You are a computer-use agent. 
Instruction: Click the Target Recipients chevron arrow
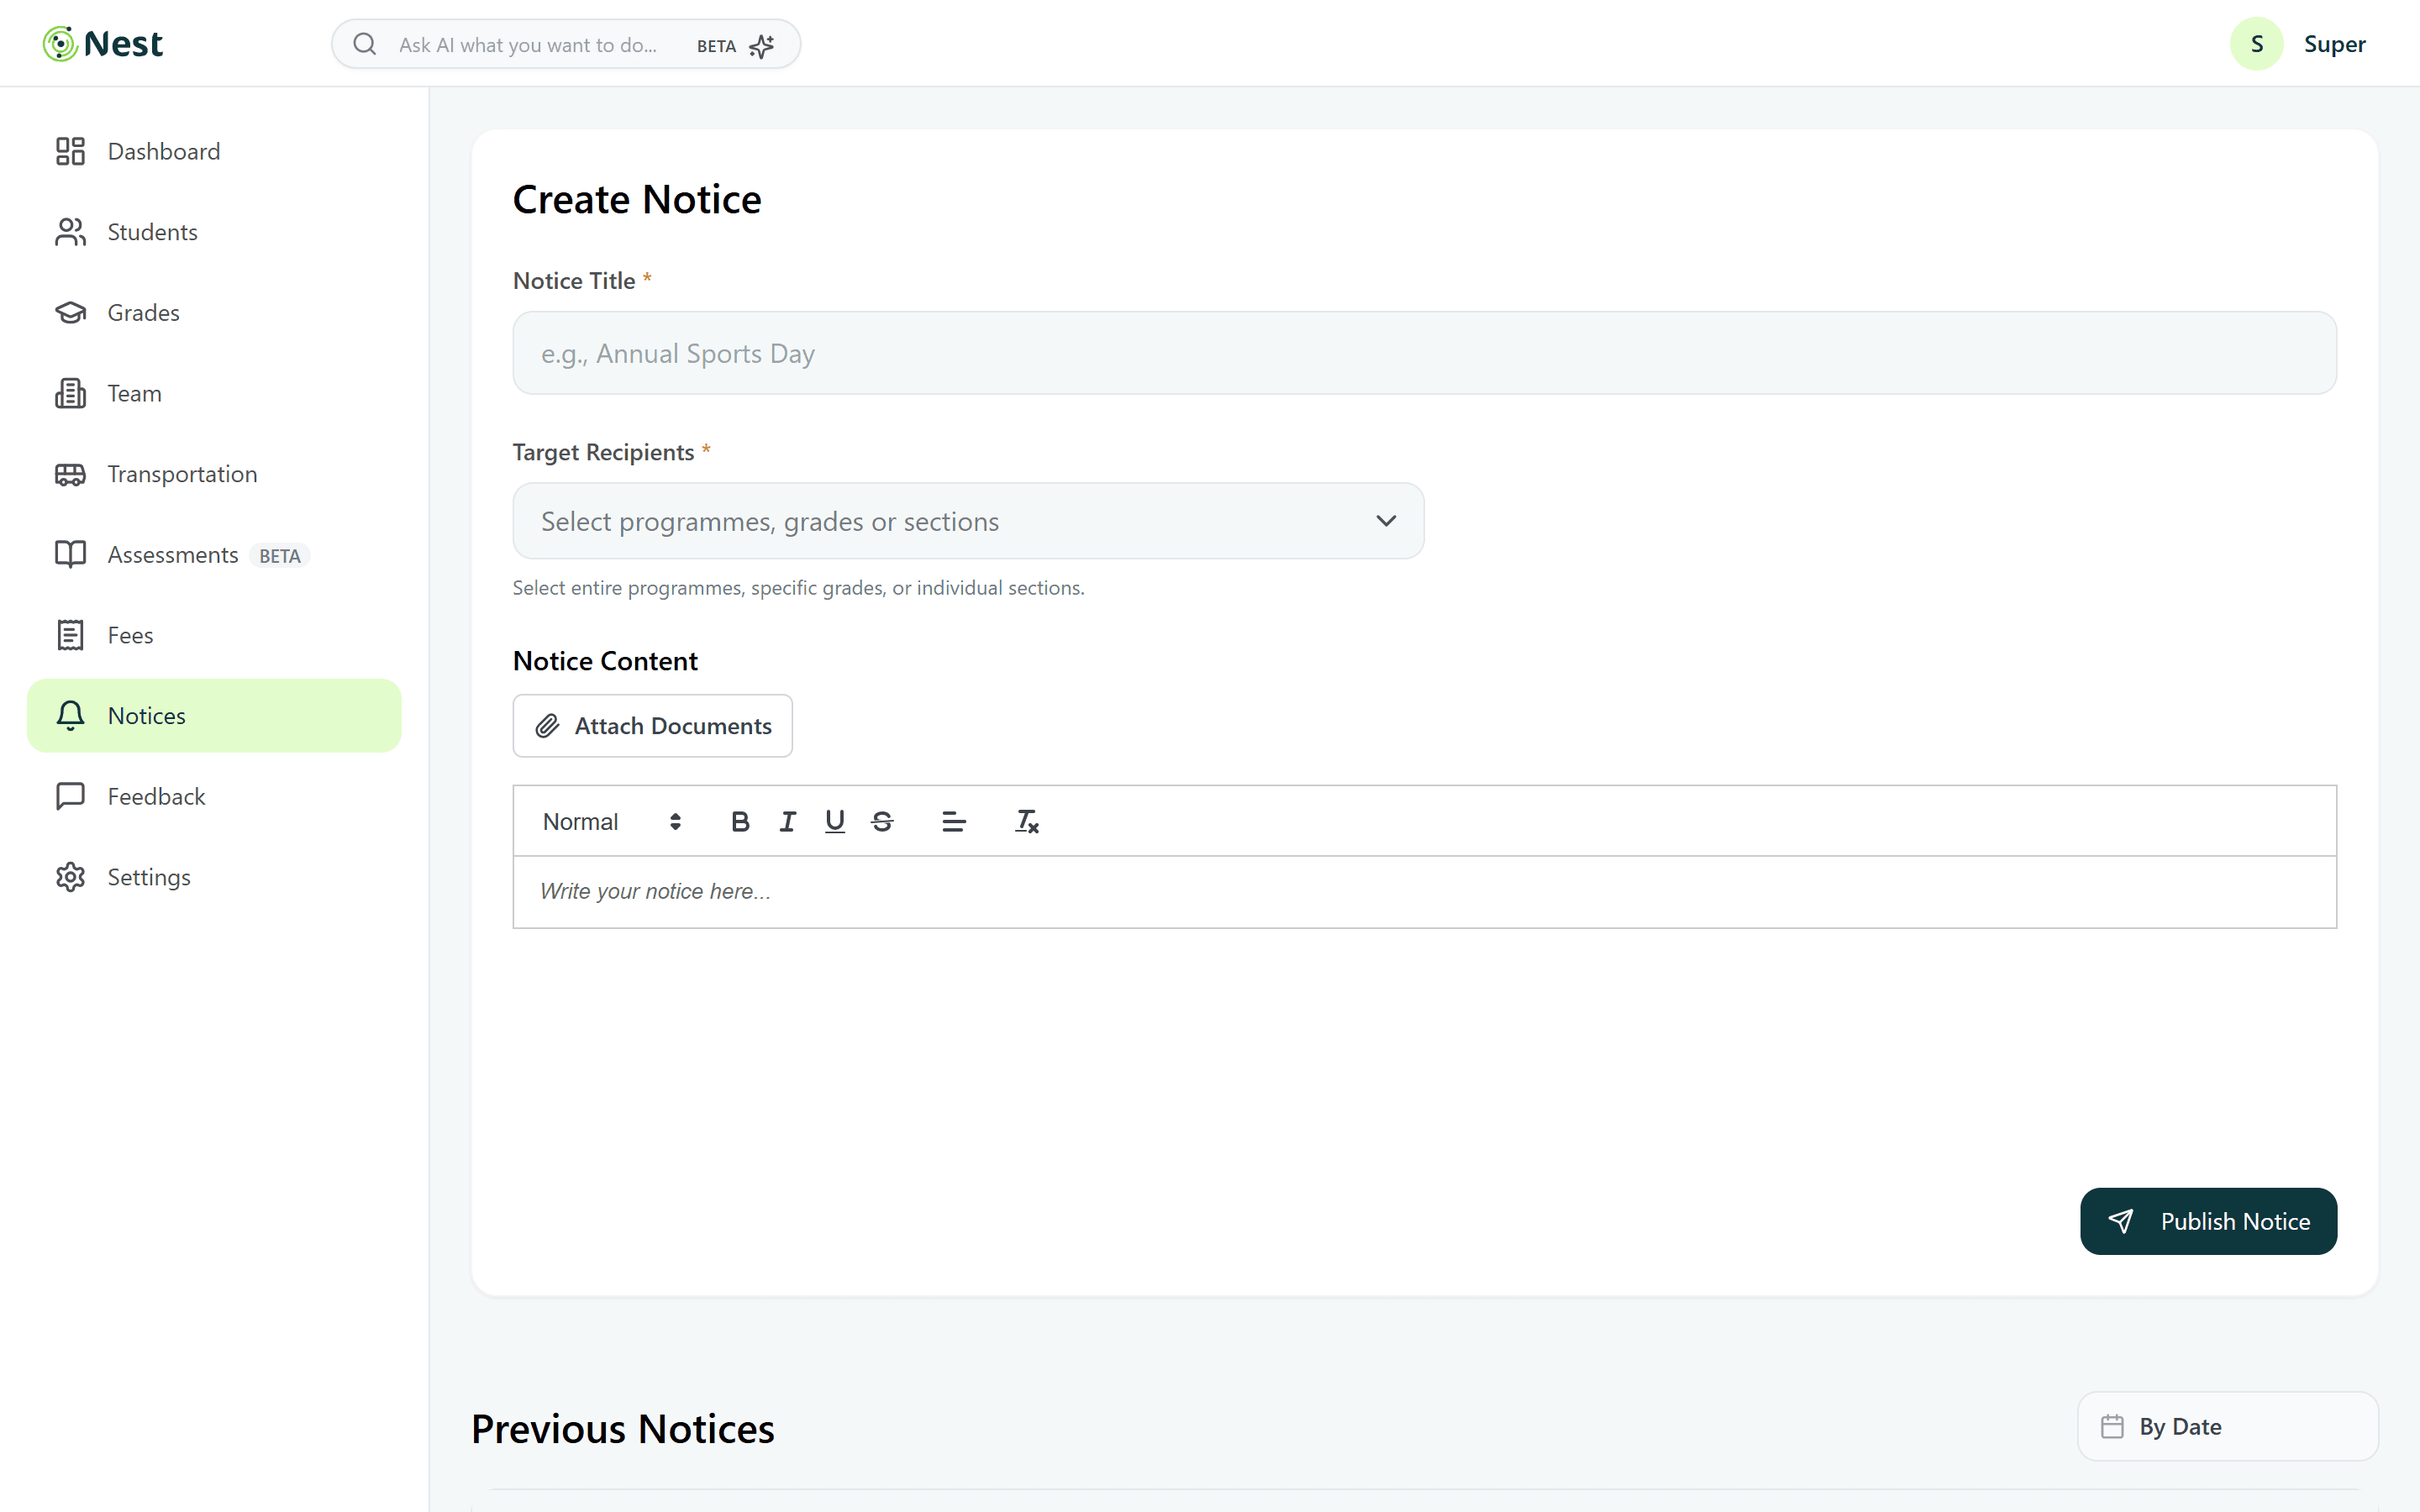click(1386, 521)
